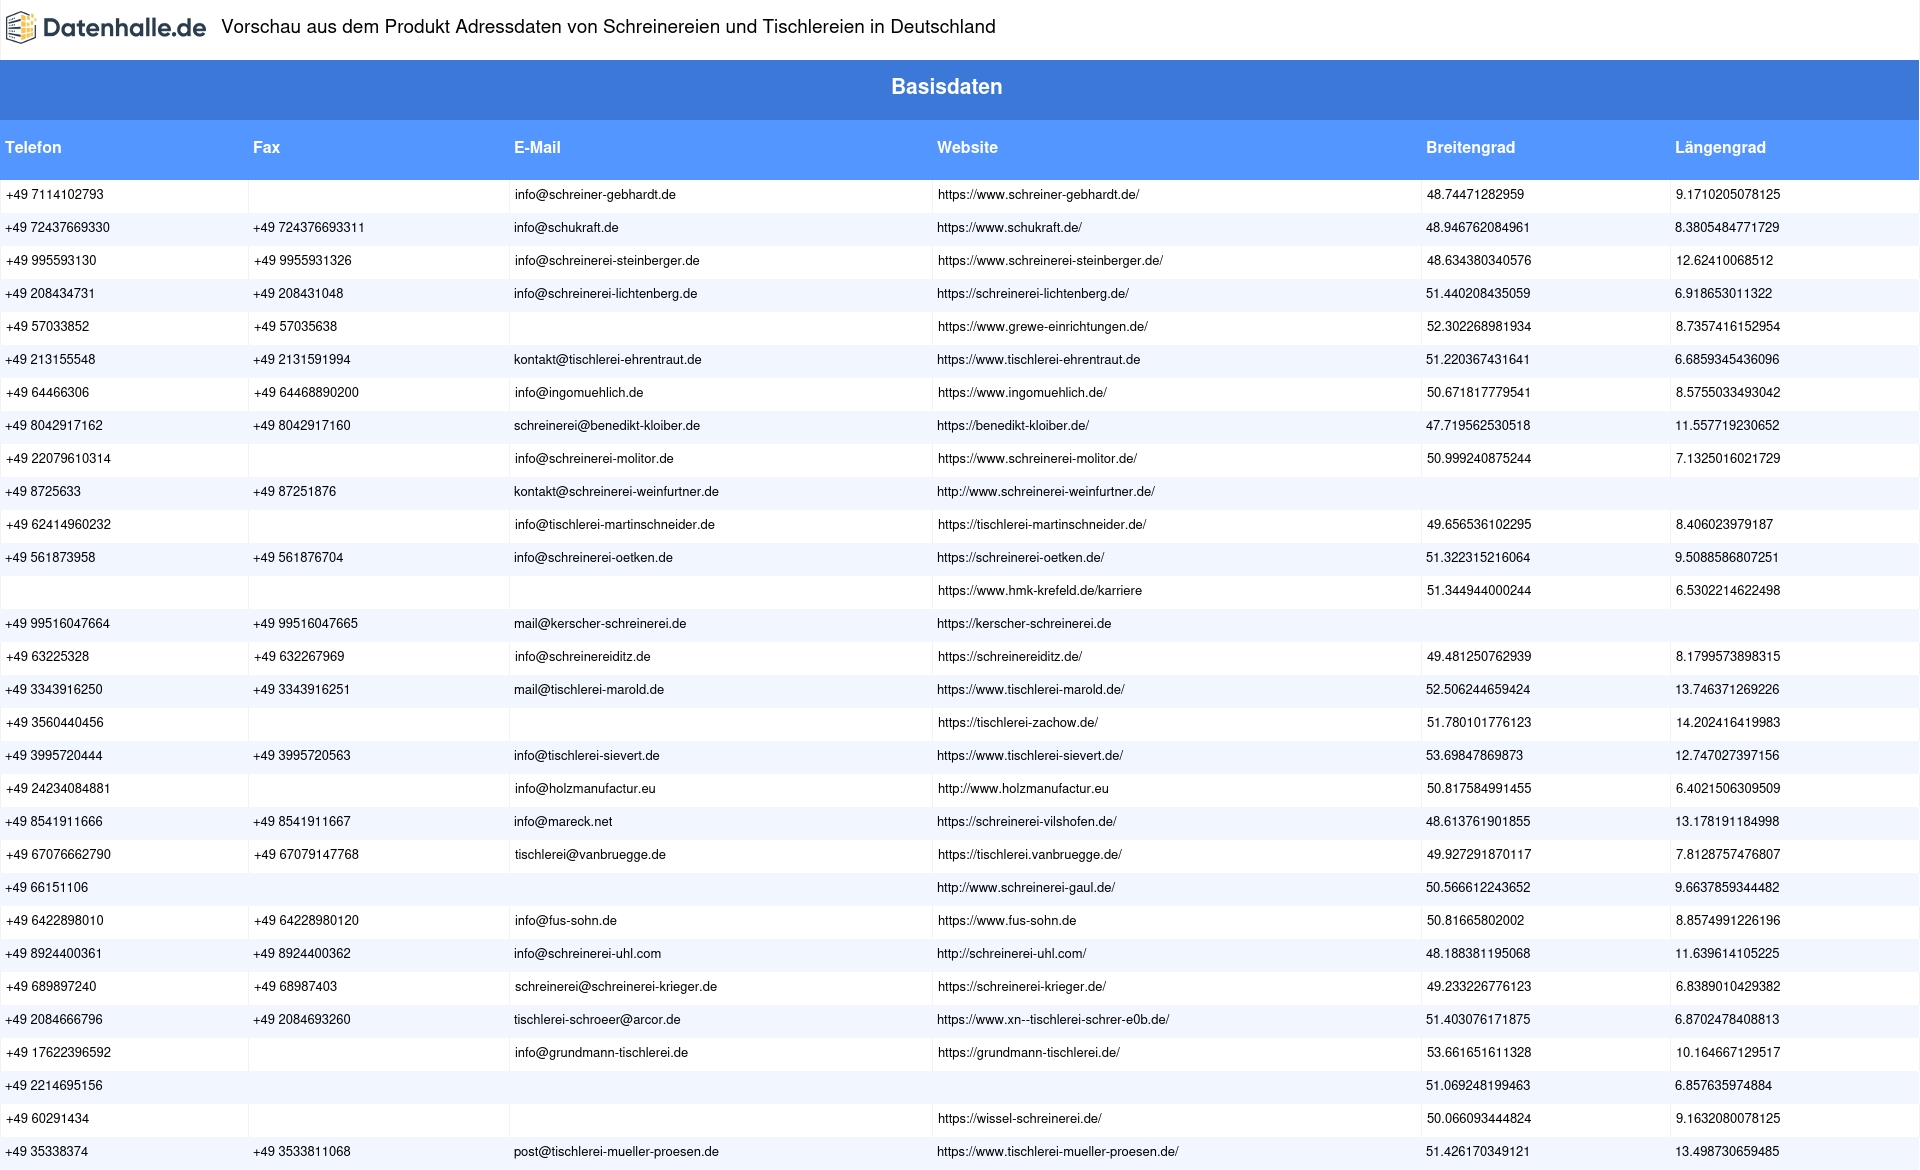Screen dimensions: 1920x1170
Task: Open https://www.tischlerei-marold.de/ website cell
Action: pos(1031,690)
